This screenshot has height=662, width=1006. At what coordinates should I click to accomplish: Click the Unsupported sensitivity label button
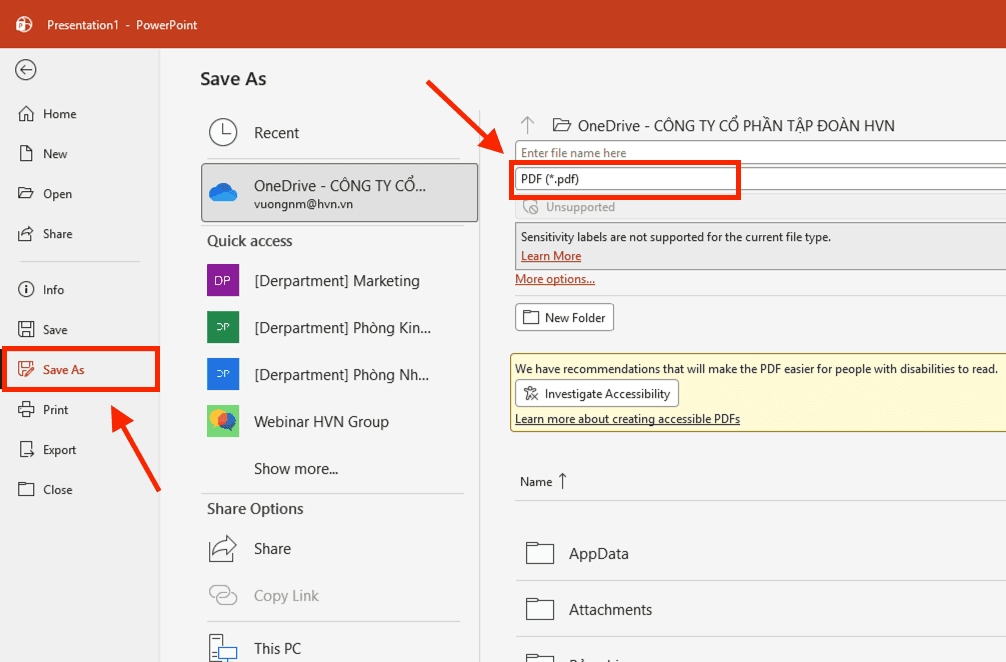pos(760,207)
